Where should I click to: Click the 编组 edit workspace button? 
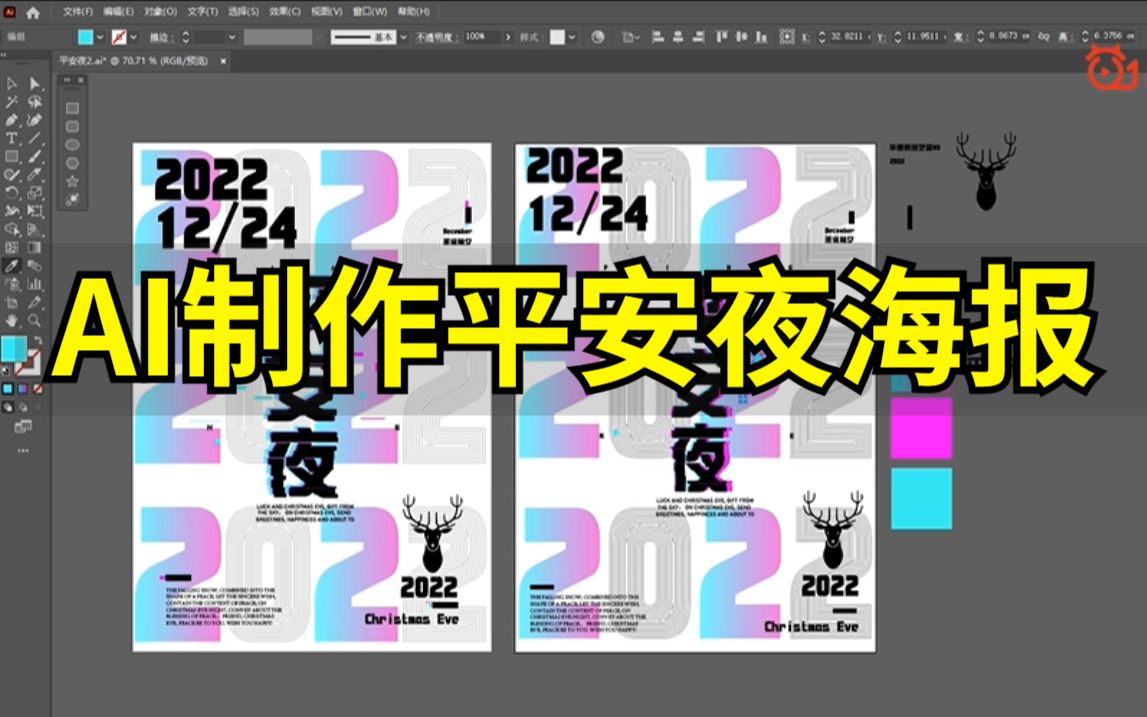16,37
